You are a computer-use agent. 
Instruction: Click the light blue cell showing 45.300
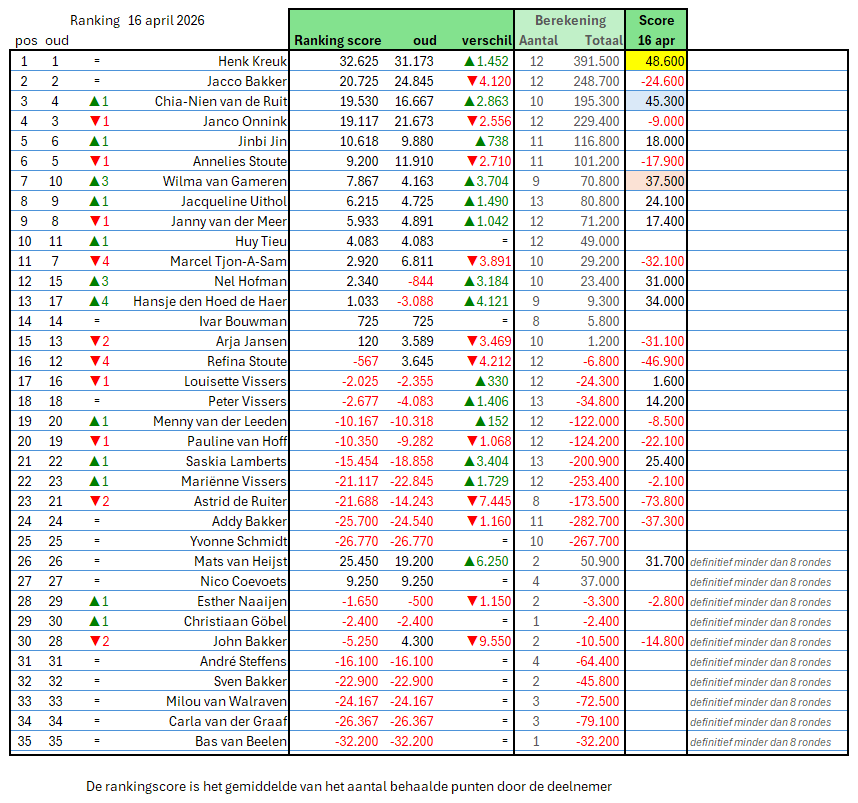click(656, 101)
